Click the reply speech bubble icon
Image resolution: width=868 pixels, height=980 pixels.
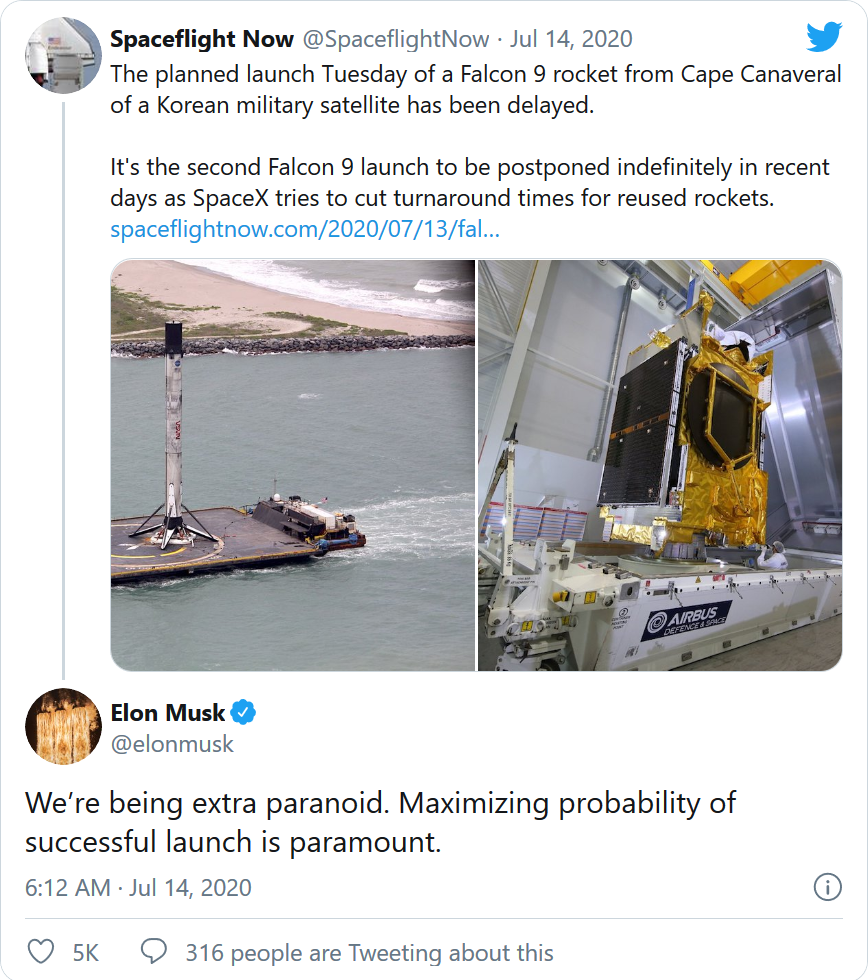154,952
